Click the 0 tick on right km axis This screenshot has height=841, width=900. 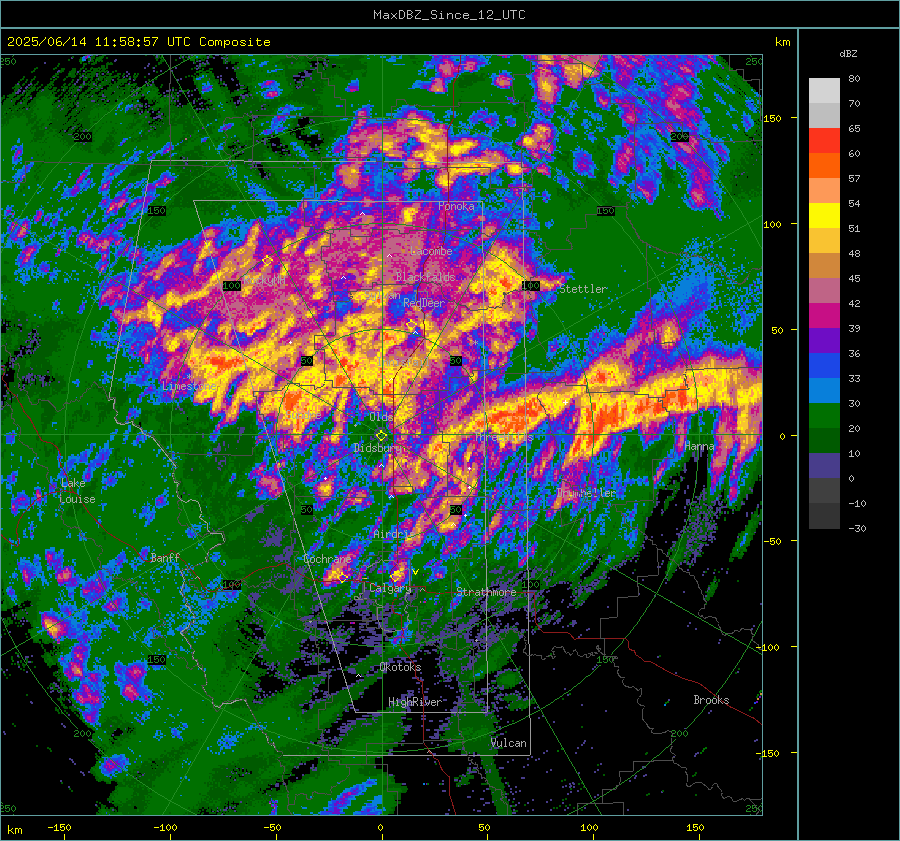pyautogui.click(x=782, y=436)
